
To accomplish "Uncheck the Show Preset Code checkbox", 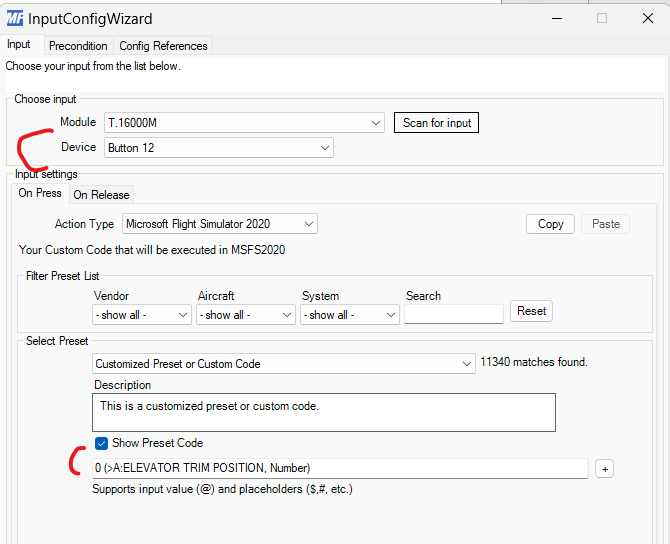I will [102, 443].
